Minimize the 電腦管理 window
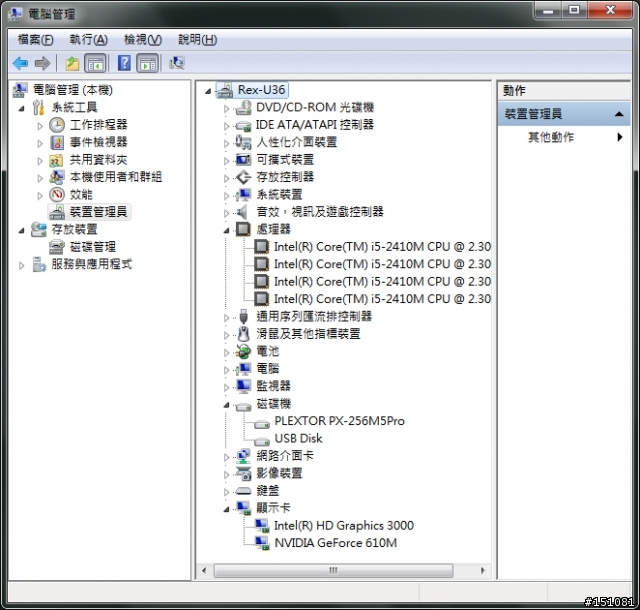Viewport: 640px width, 610px height. point(548,10)
